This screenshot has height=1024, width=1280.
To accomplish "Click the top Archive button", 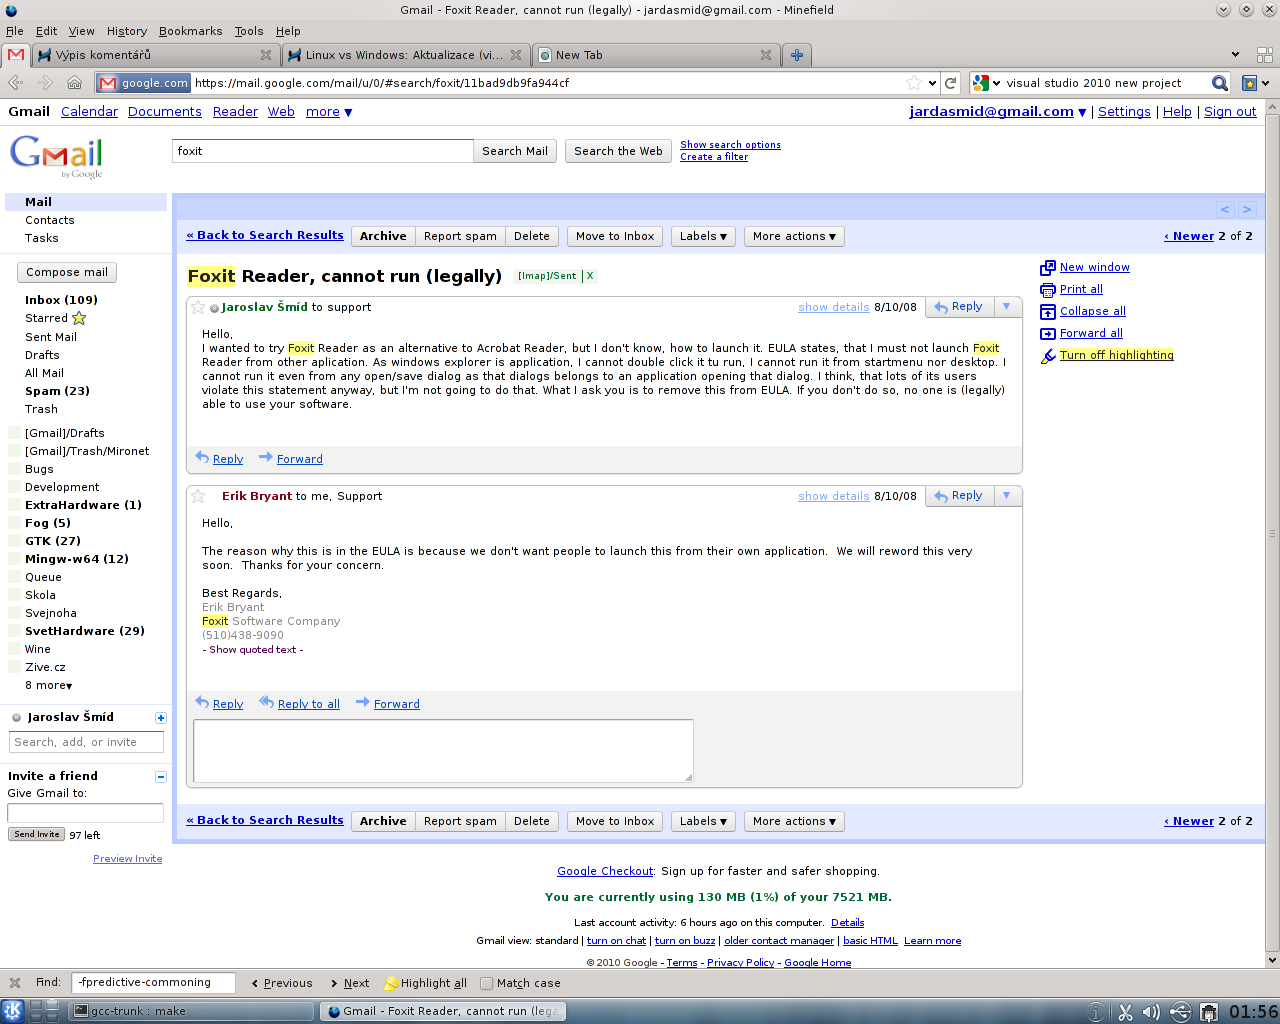I will click(383, 236).
